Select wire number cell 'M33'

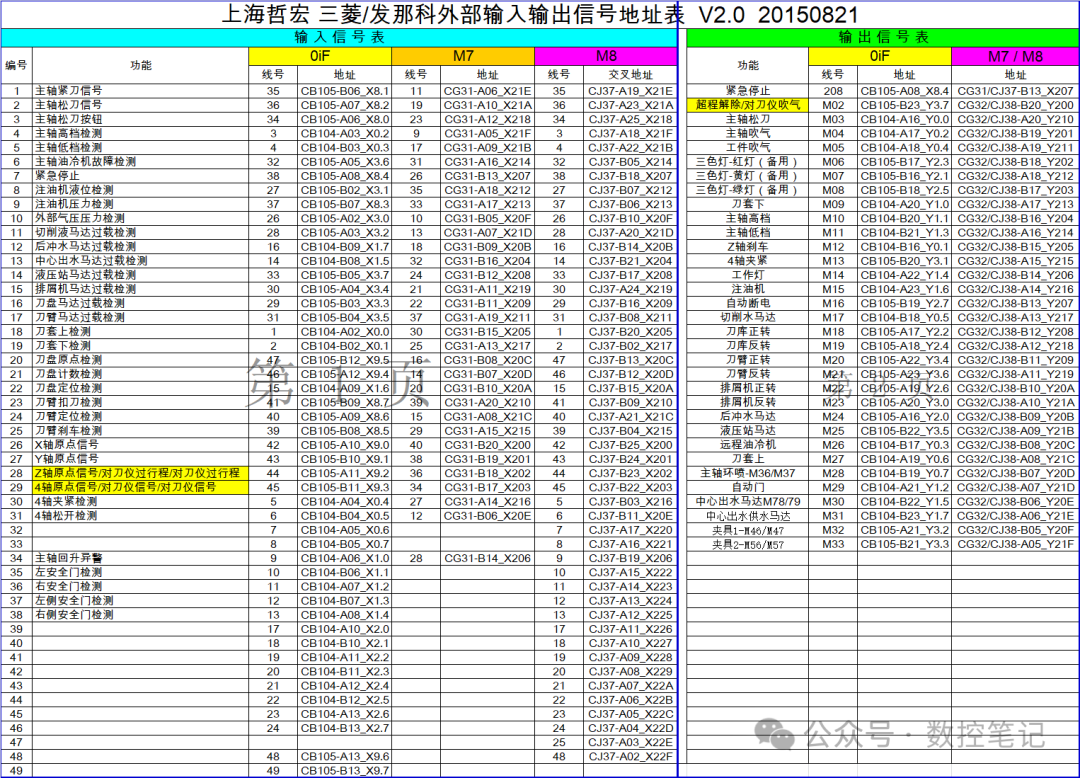(x=833, y=545)
